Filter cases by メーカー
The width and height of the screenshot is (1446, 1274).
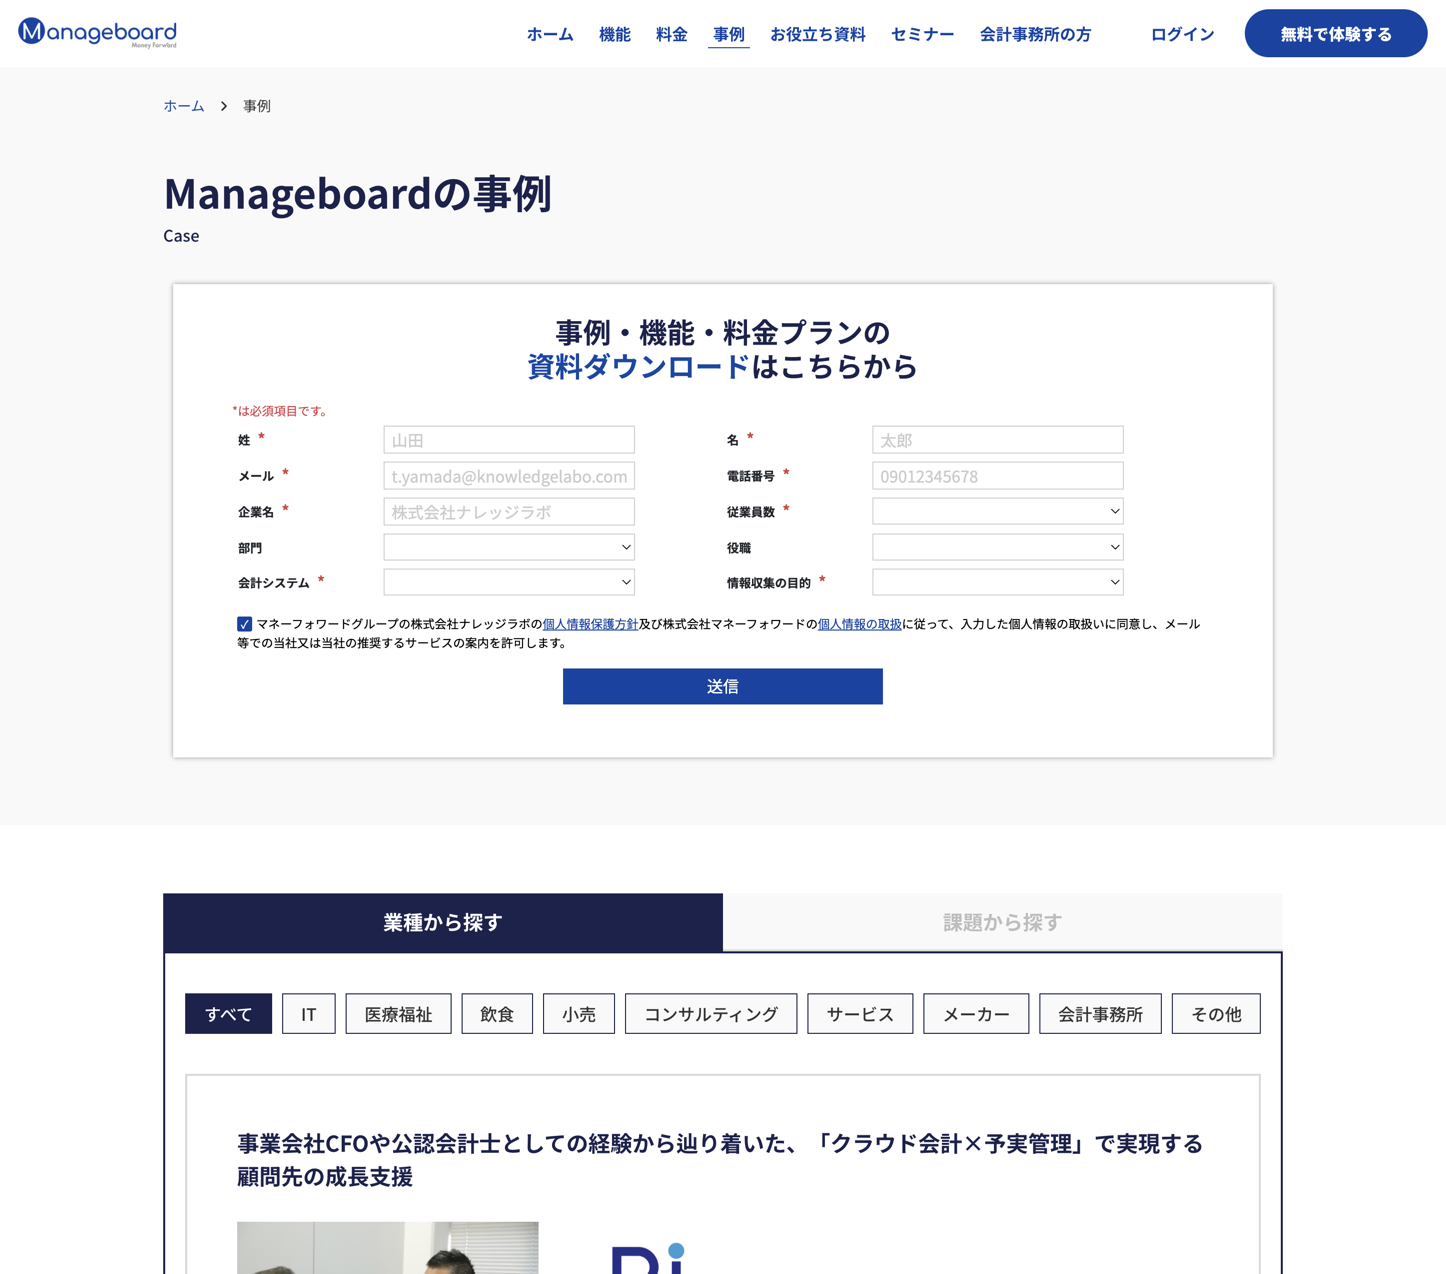coord(976,1014)
